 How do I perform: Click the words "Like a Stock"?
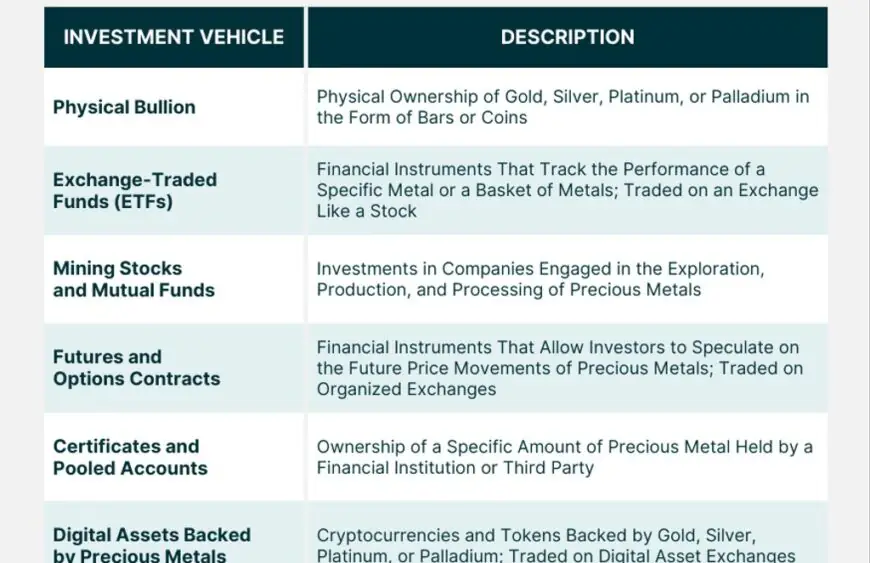[366, 211]
